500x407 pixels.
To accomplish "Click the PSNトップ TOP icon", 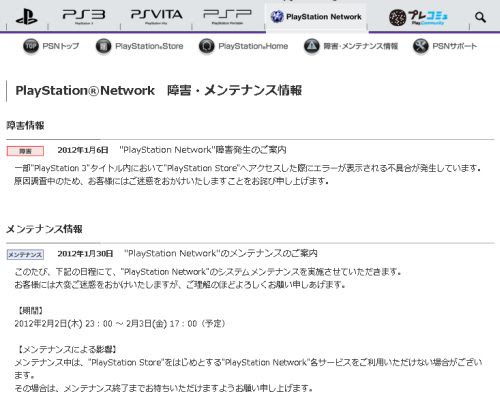I will point(31,46).
